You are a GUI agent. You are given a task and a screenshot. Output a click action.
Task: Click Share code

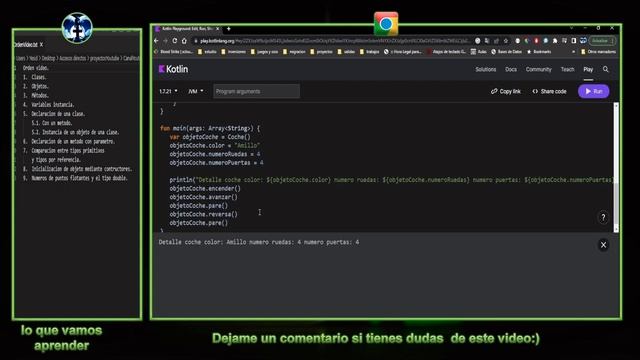point(549,91)
